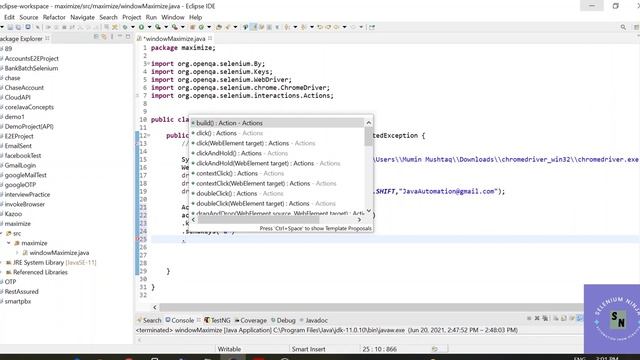Maximize the Package Explorer view
Image resolution: width=640 pixels, height=360 pixels.
point(128,37)
